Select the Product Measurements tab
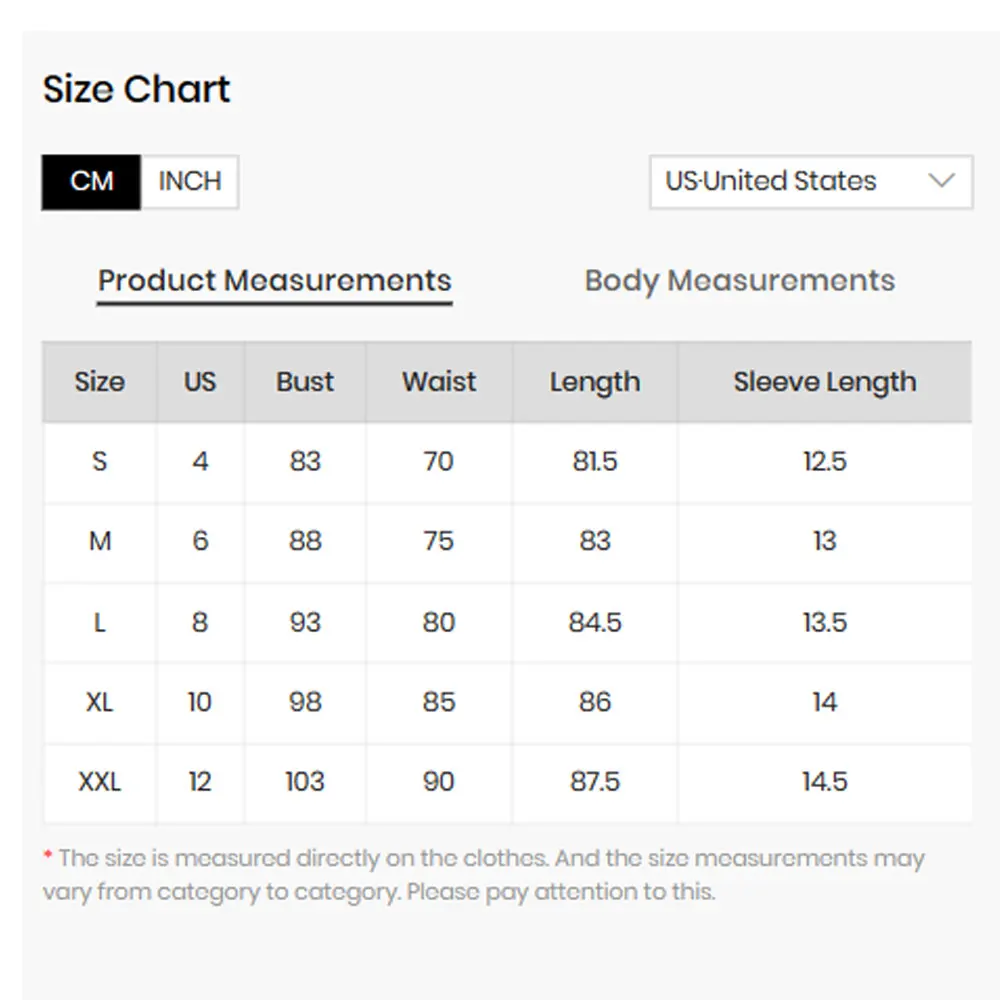1000x1000 pixels. 275,281
